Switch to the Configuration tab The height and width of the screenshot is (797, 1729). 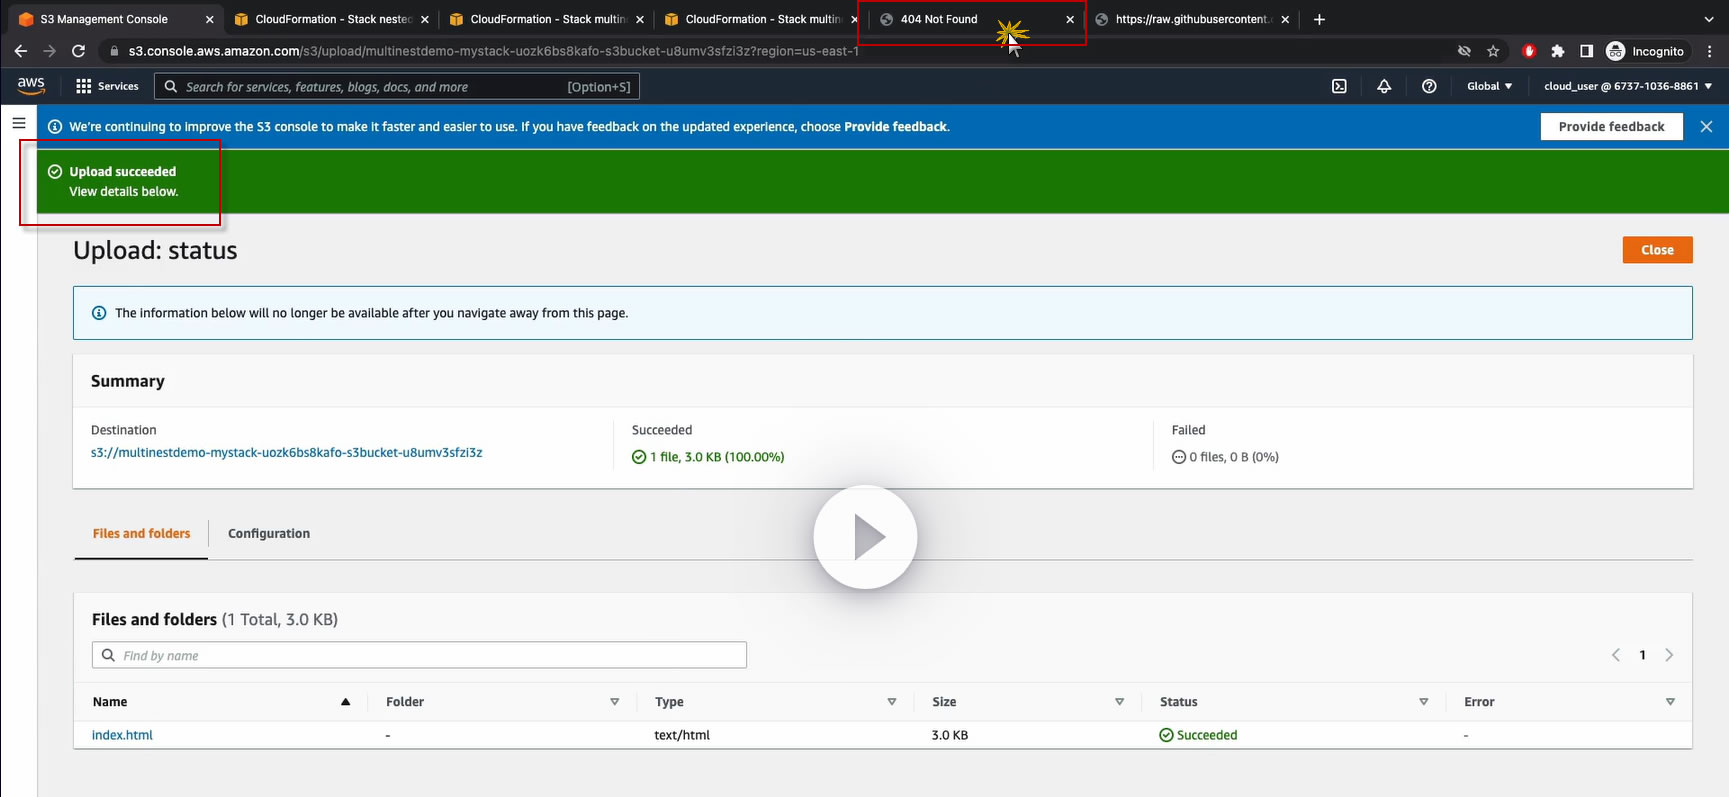[x=269, y=534]
